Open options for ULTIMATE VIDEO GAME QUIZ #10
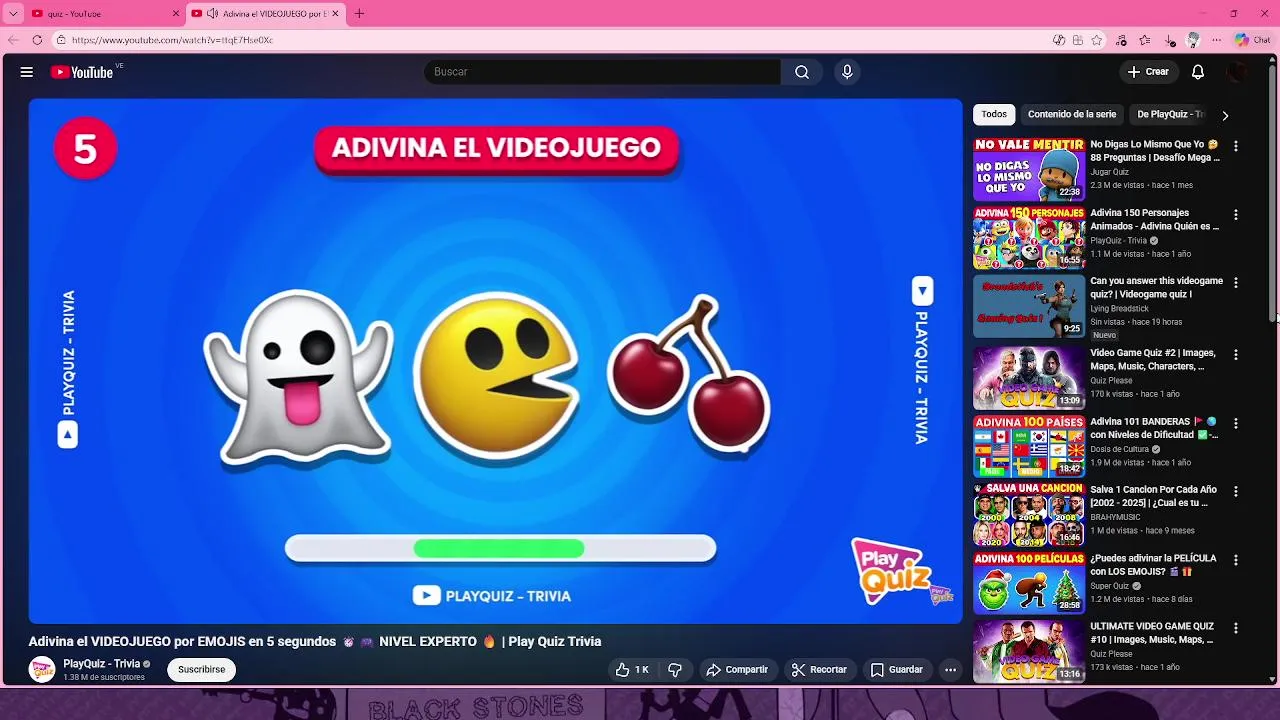This screenshot has width=1280, height=720. click(x=1236, y=629)
